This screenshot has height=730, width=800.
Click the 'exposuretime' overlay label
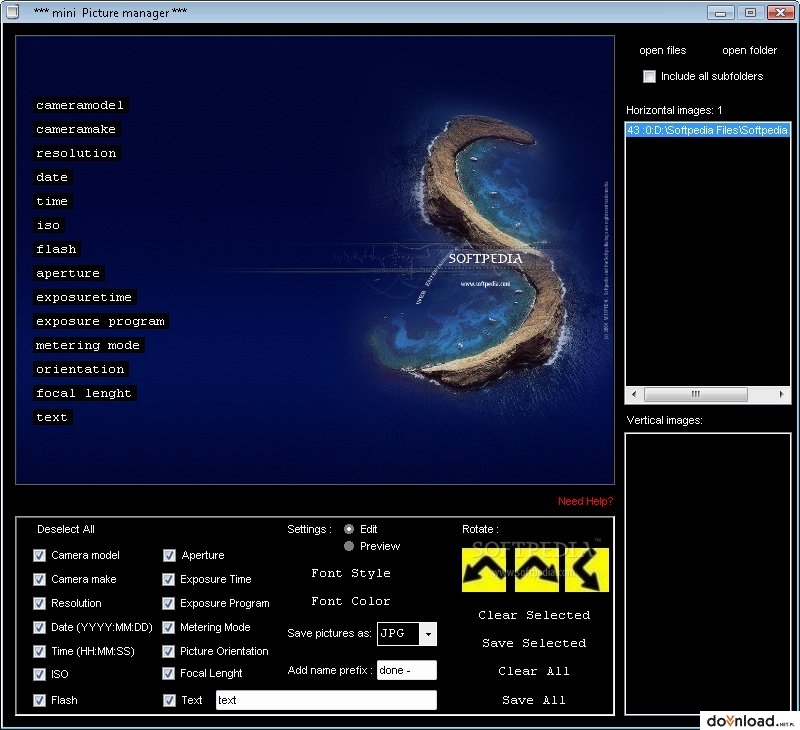84,297
